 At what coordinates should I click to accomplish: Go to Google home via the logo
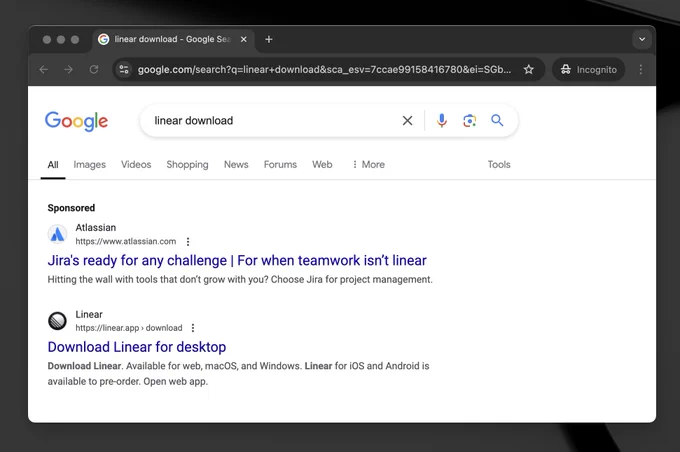pyautogui.click(x=76, y=121)
